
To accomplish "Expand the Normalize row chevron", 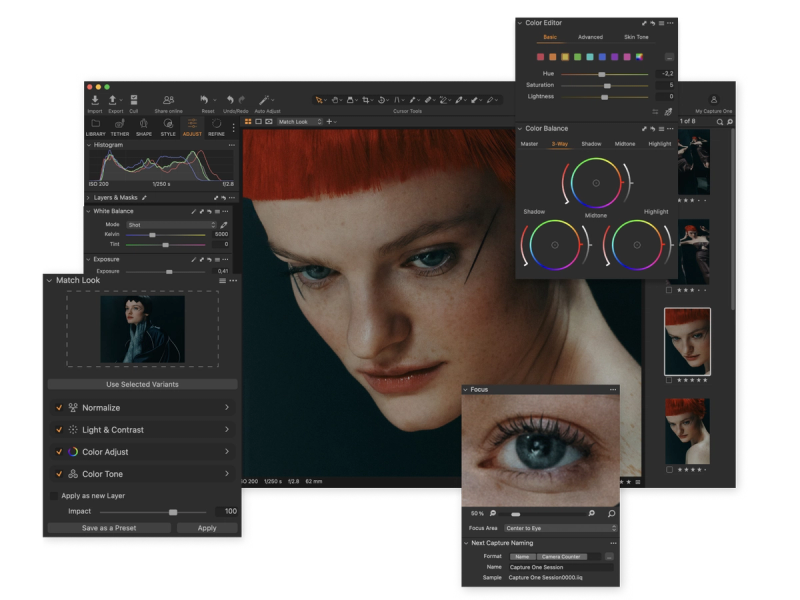I will coord(227,407).
